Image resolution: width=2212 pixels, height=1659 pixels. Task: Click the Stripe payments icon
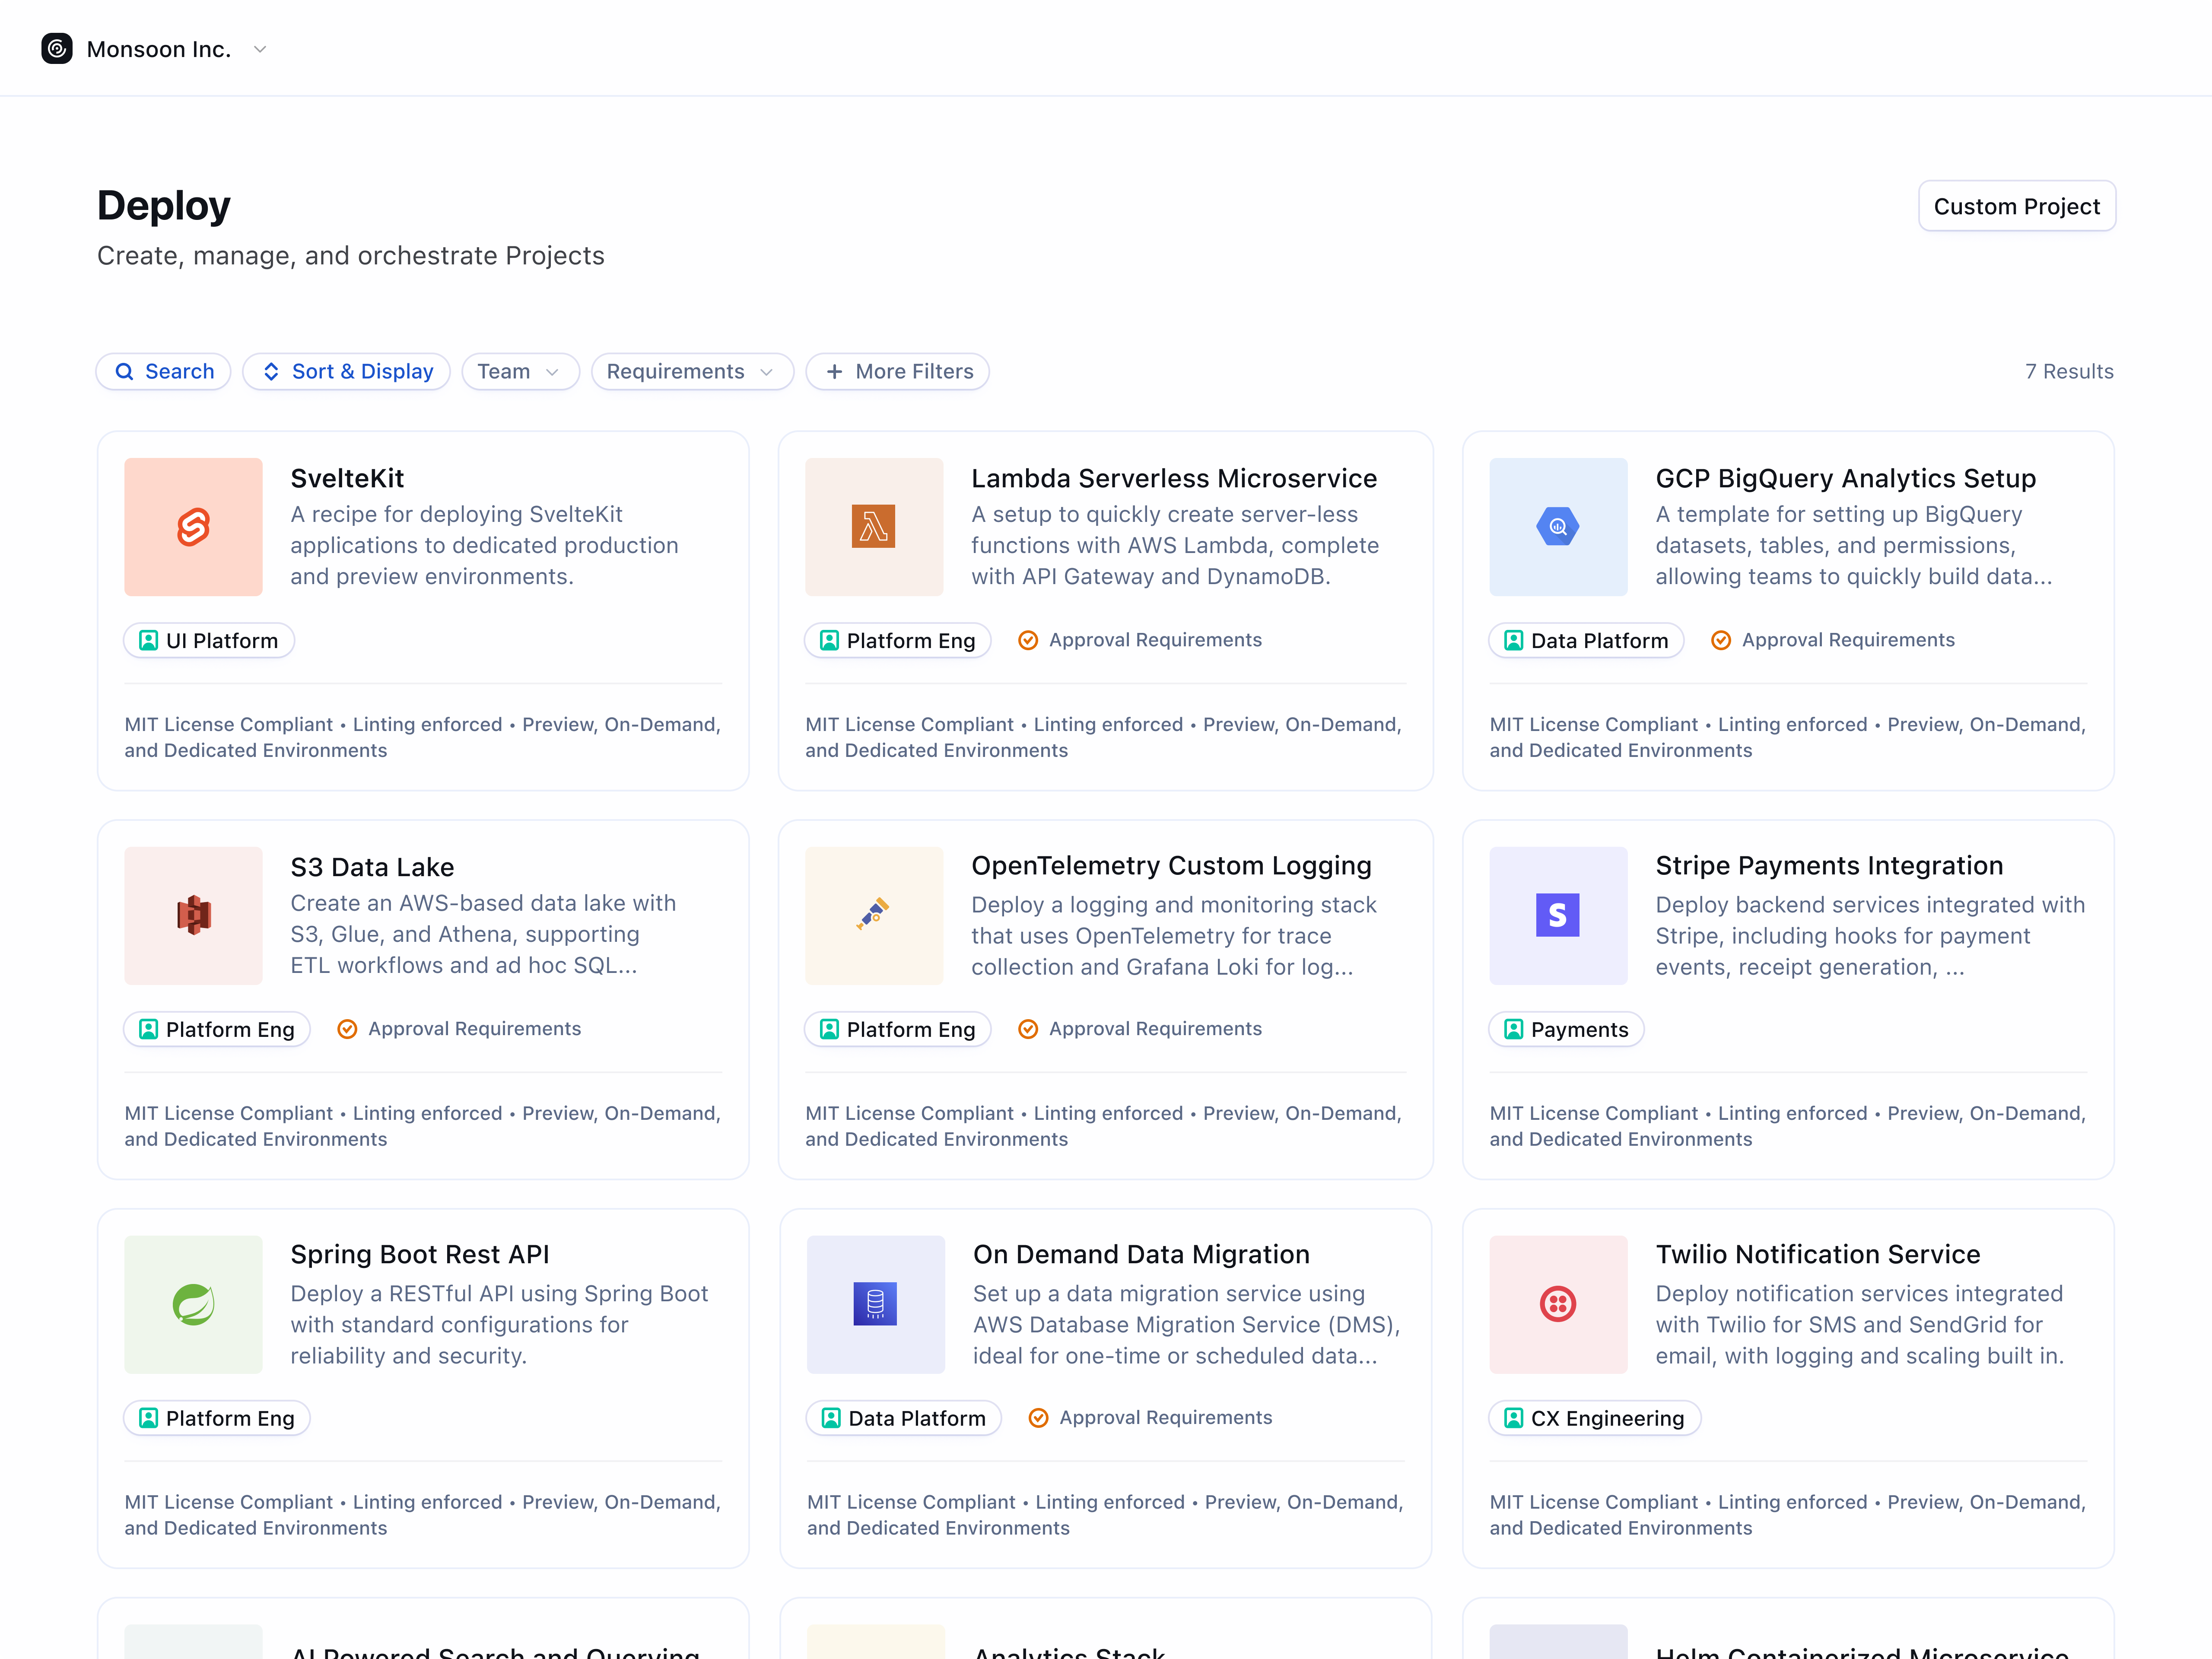tap(1557, 915)
